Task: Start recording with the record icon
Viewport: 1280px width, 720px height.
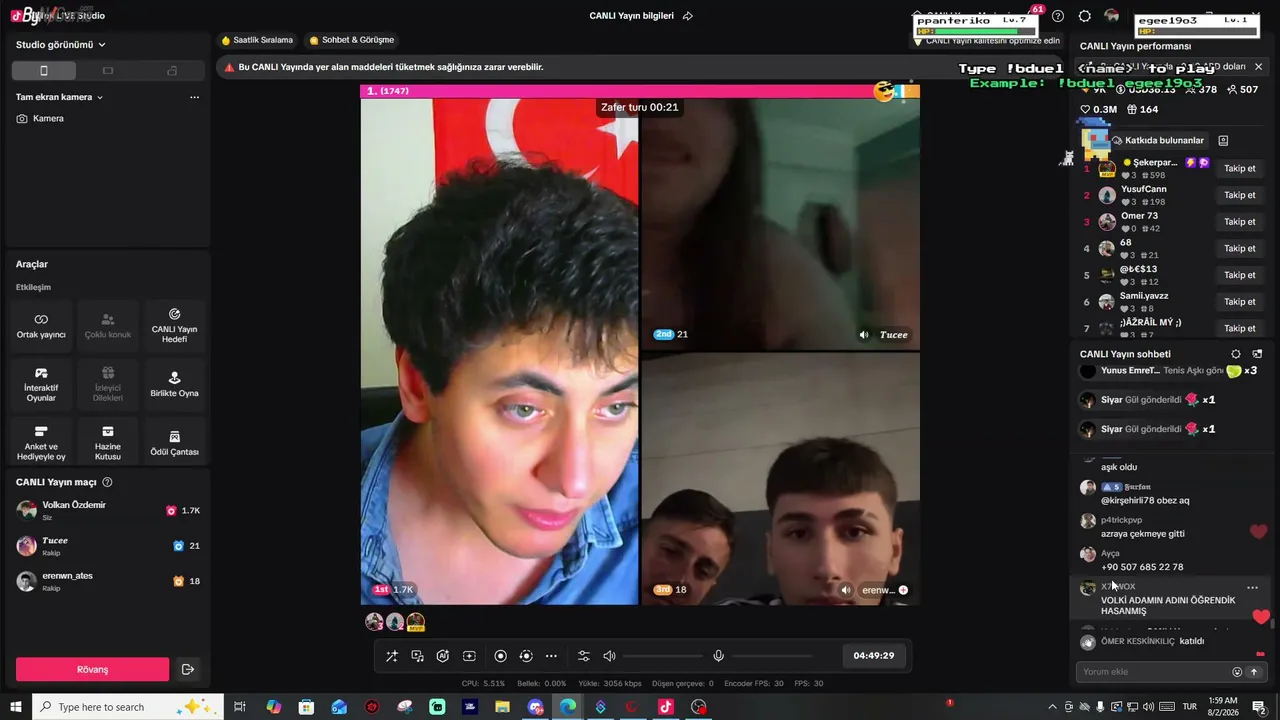Action: 501,656
